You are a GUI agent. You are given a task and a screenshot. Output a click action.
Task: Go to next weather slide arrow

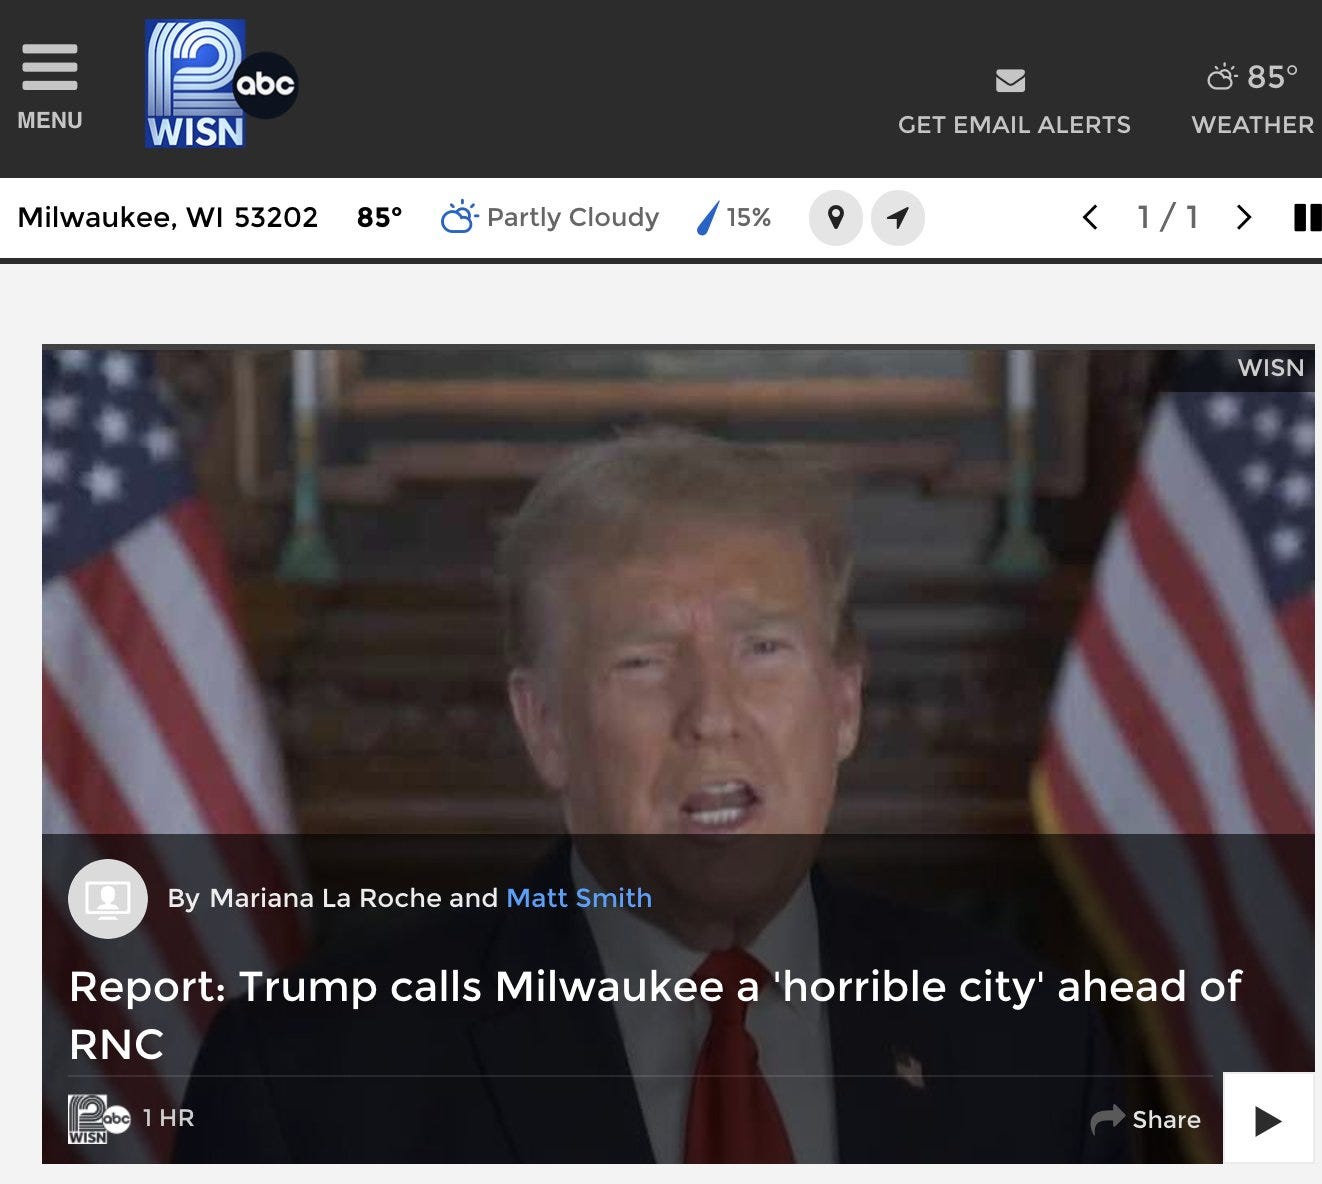1243,217
